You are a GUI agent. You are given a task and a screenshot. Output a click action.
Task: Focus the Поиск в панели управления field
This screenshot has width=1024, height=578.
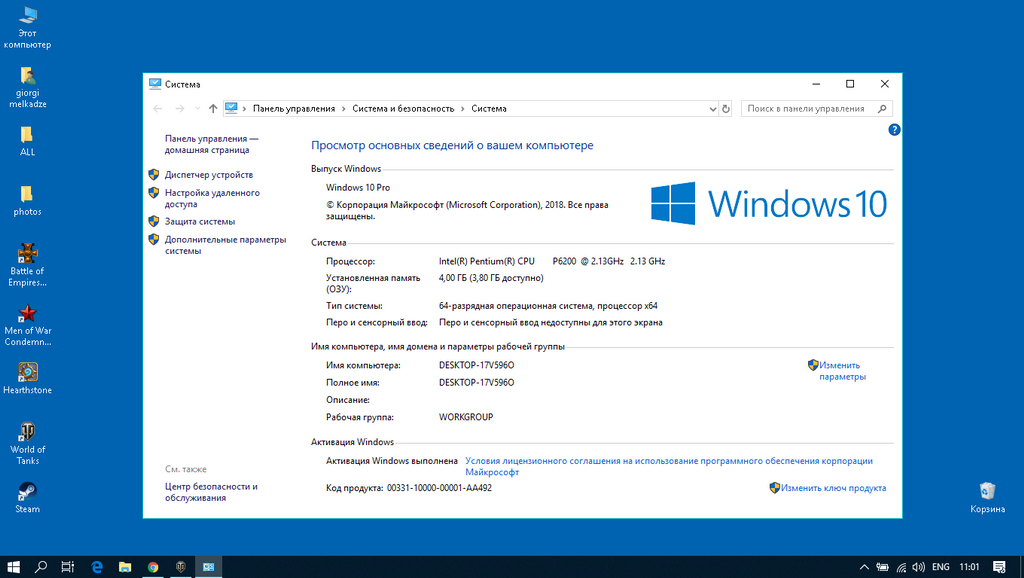pos(816,109)
